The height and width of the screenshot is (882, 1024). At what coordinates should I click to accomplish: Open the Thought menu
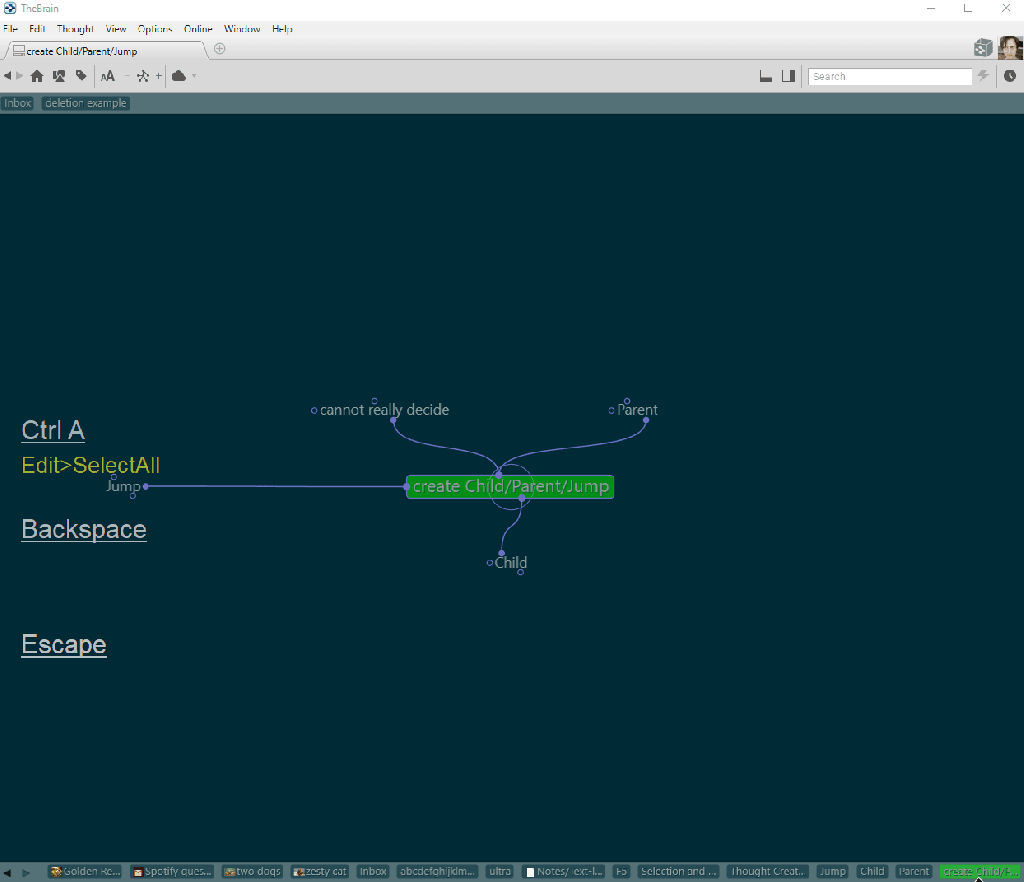[x=75, y=29]
